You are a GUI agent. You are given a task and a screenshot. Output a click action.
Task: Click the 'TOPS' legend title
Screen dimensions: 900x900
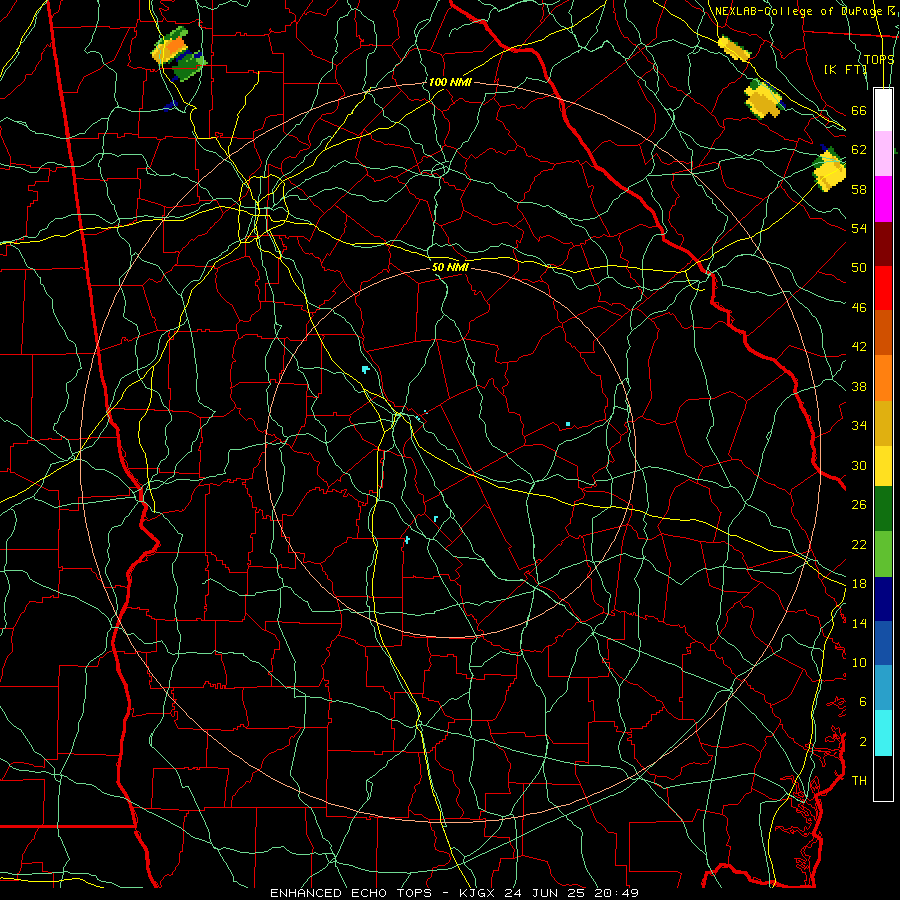tap(879, 59)
